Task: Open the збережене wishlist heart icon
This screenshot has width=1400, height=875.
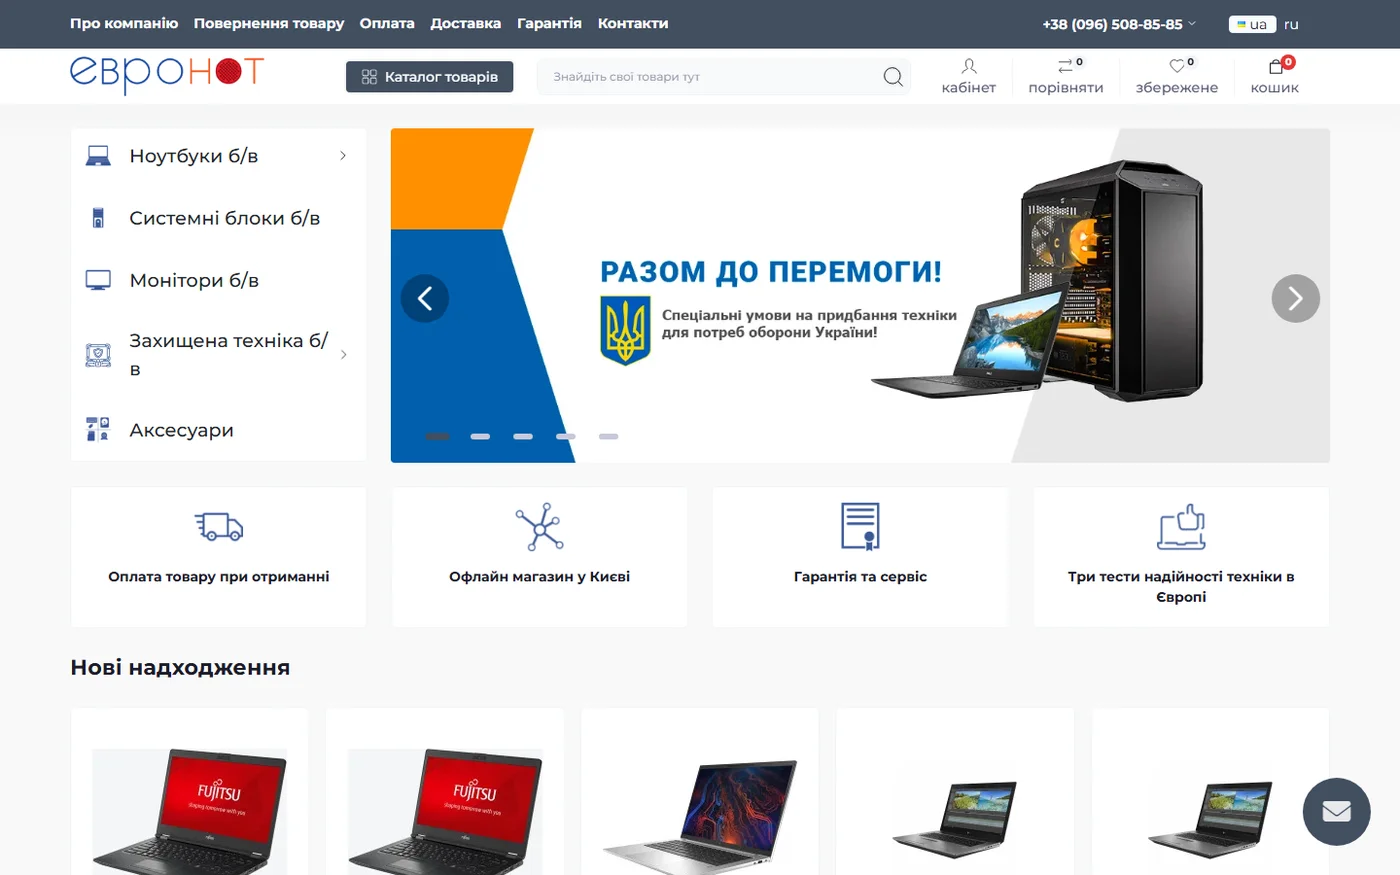Action: pos(1177,66)
